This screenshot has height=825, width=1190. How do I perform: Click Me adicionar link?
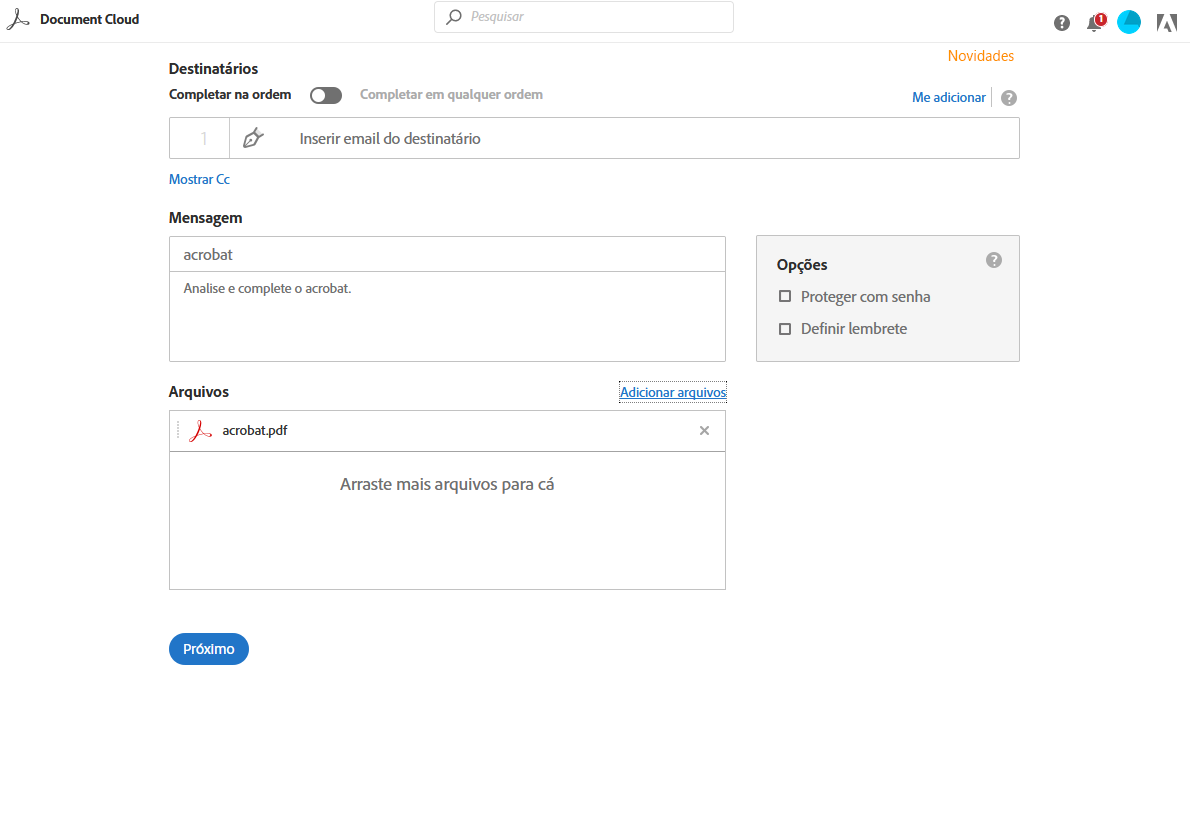click(948, 98)
